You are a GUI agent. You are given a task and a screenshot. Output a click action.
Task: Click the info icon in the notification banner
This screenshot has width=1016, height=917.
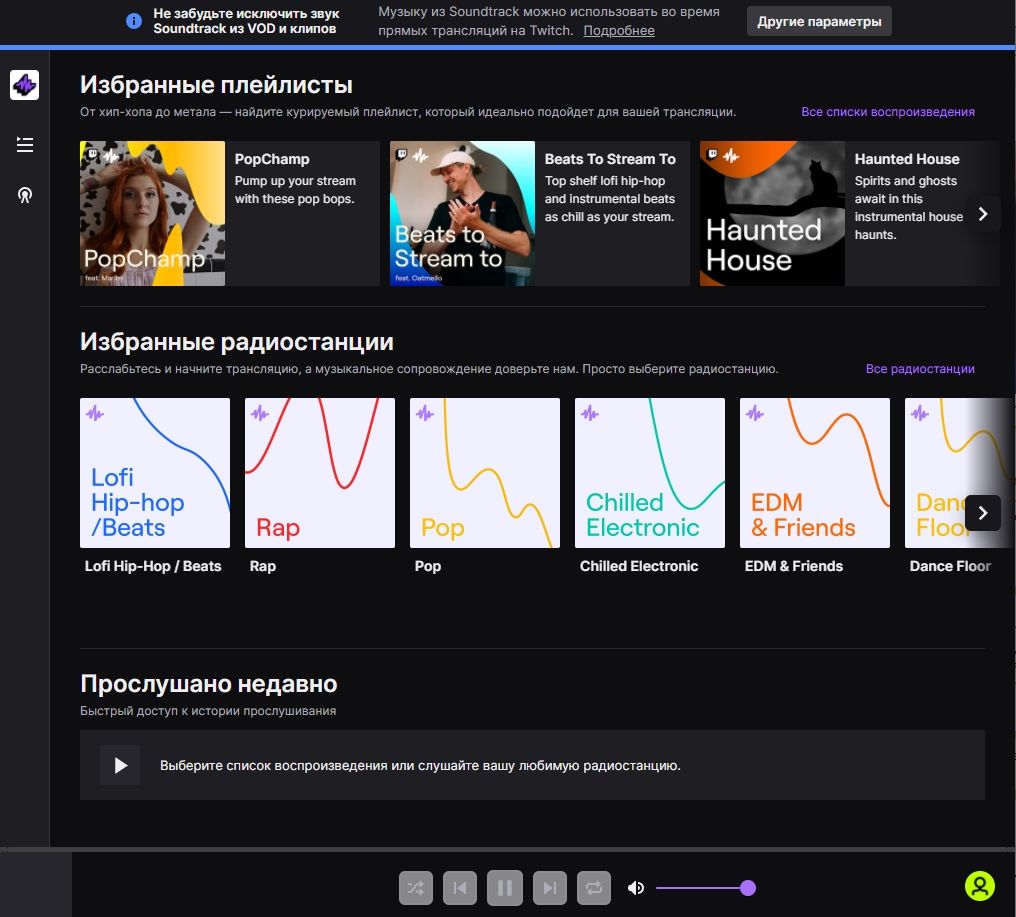[133, 20]
